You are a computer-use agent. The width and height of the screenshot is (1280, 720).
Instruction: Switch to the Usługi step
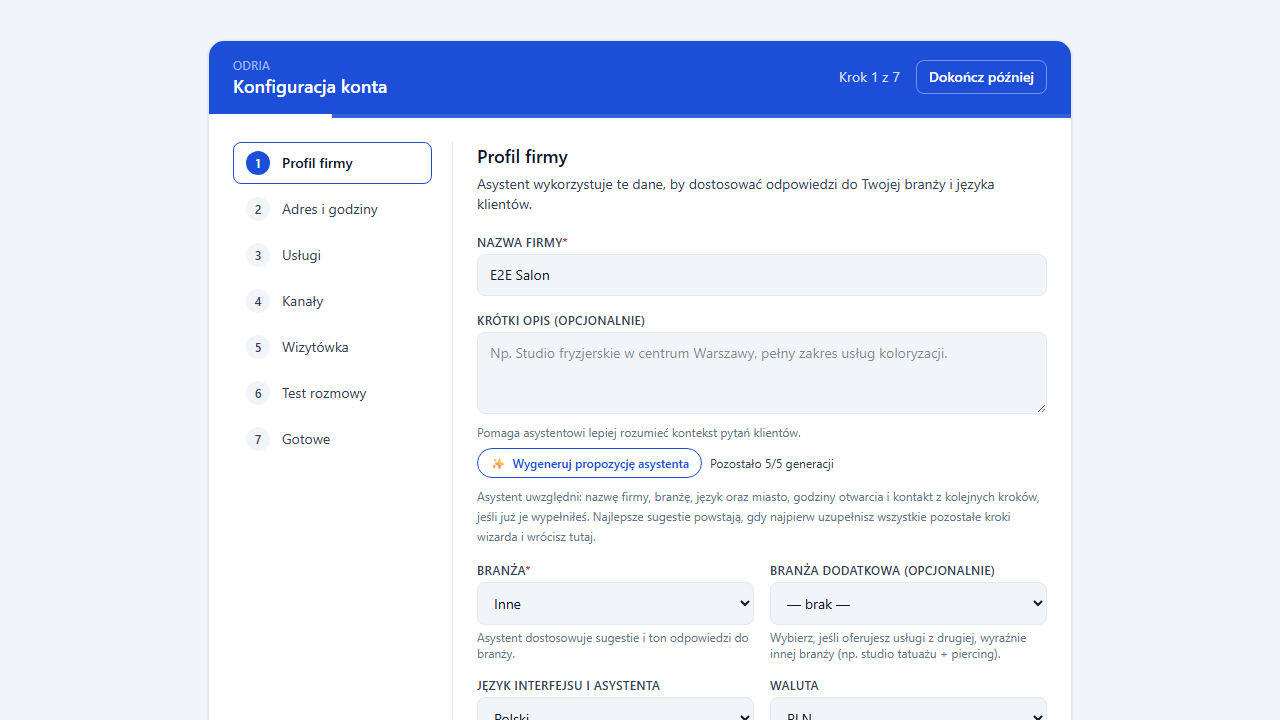(332, 255)
